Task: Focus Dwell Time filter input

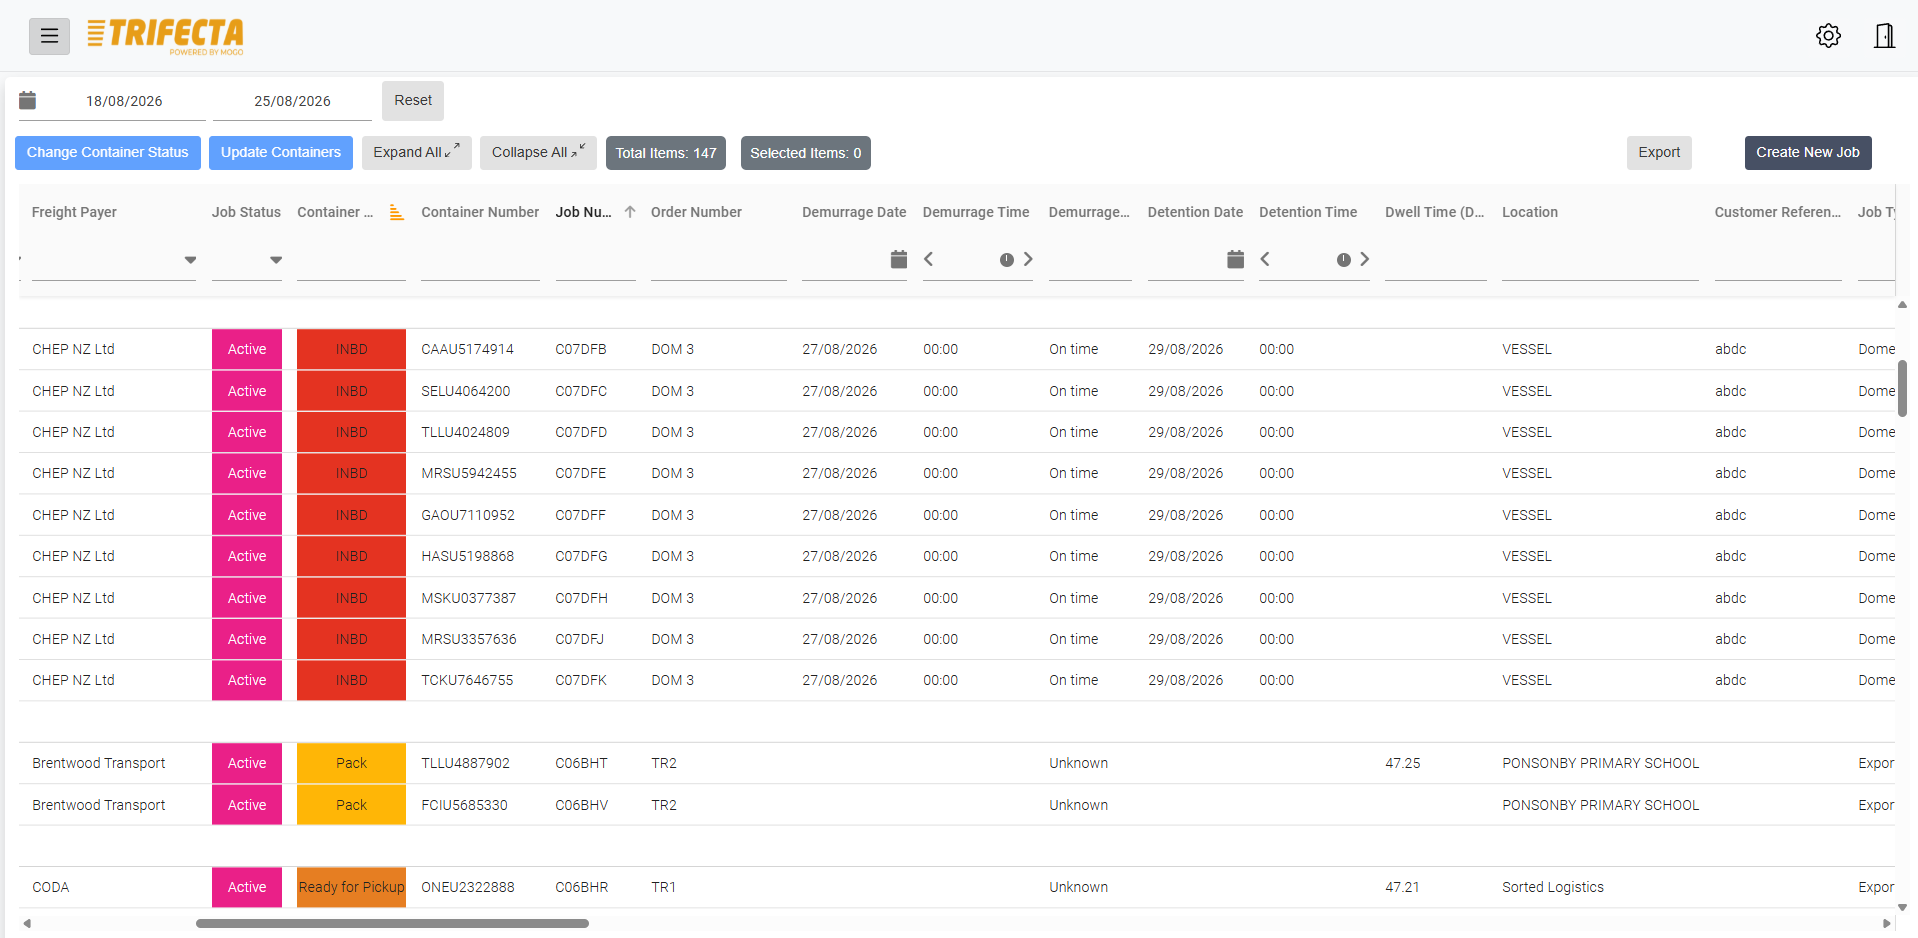Action: coord(1435,261)
